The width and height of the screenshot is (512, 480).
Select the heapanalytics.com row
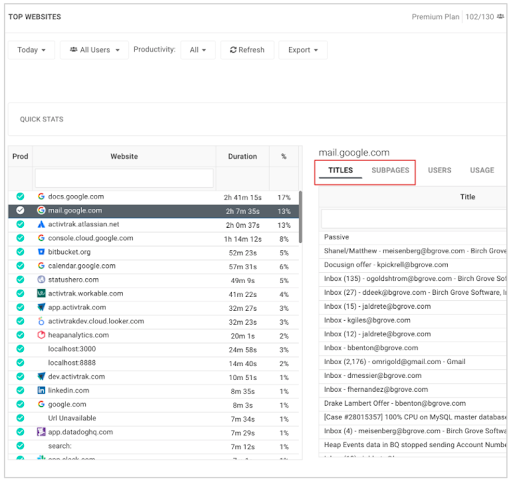[x=154, y=335]
